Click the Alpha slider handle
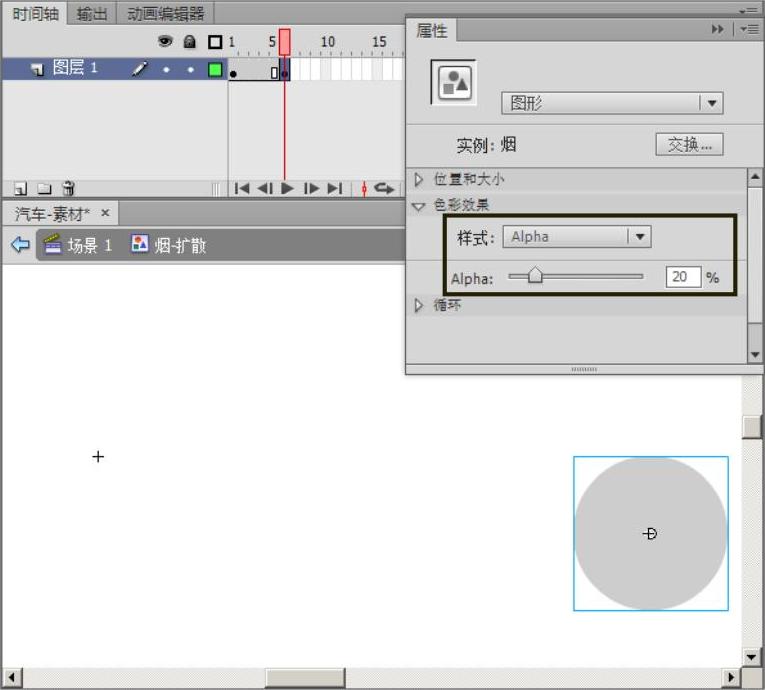 coord(535,277)
